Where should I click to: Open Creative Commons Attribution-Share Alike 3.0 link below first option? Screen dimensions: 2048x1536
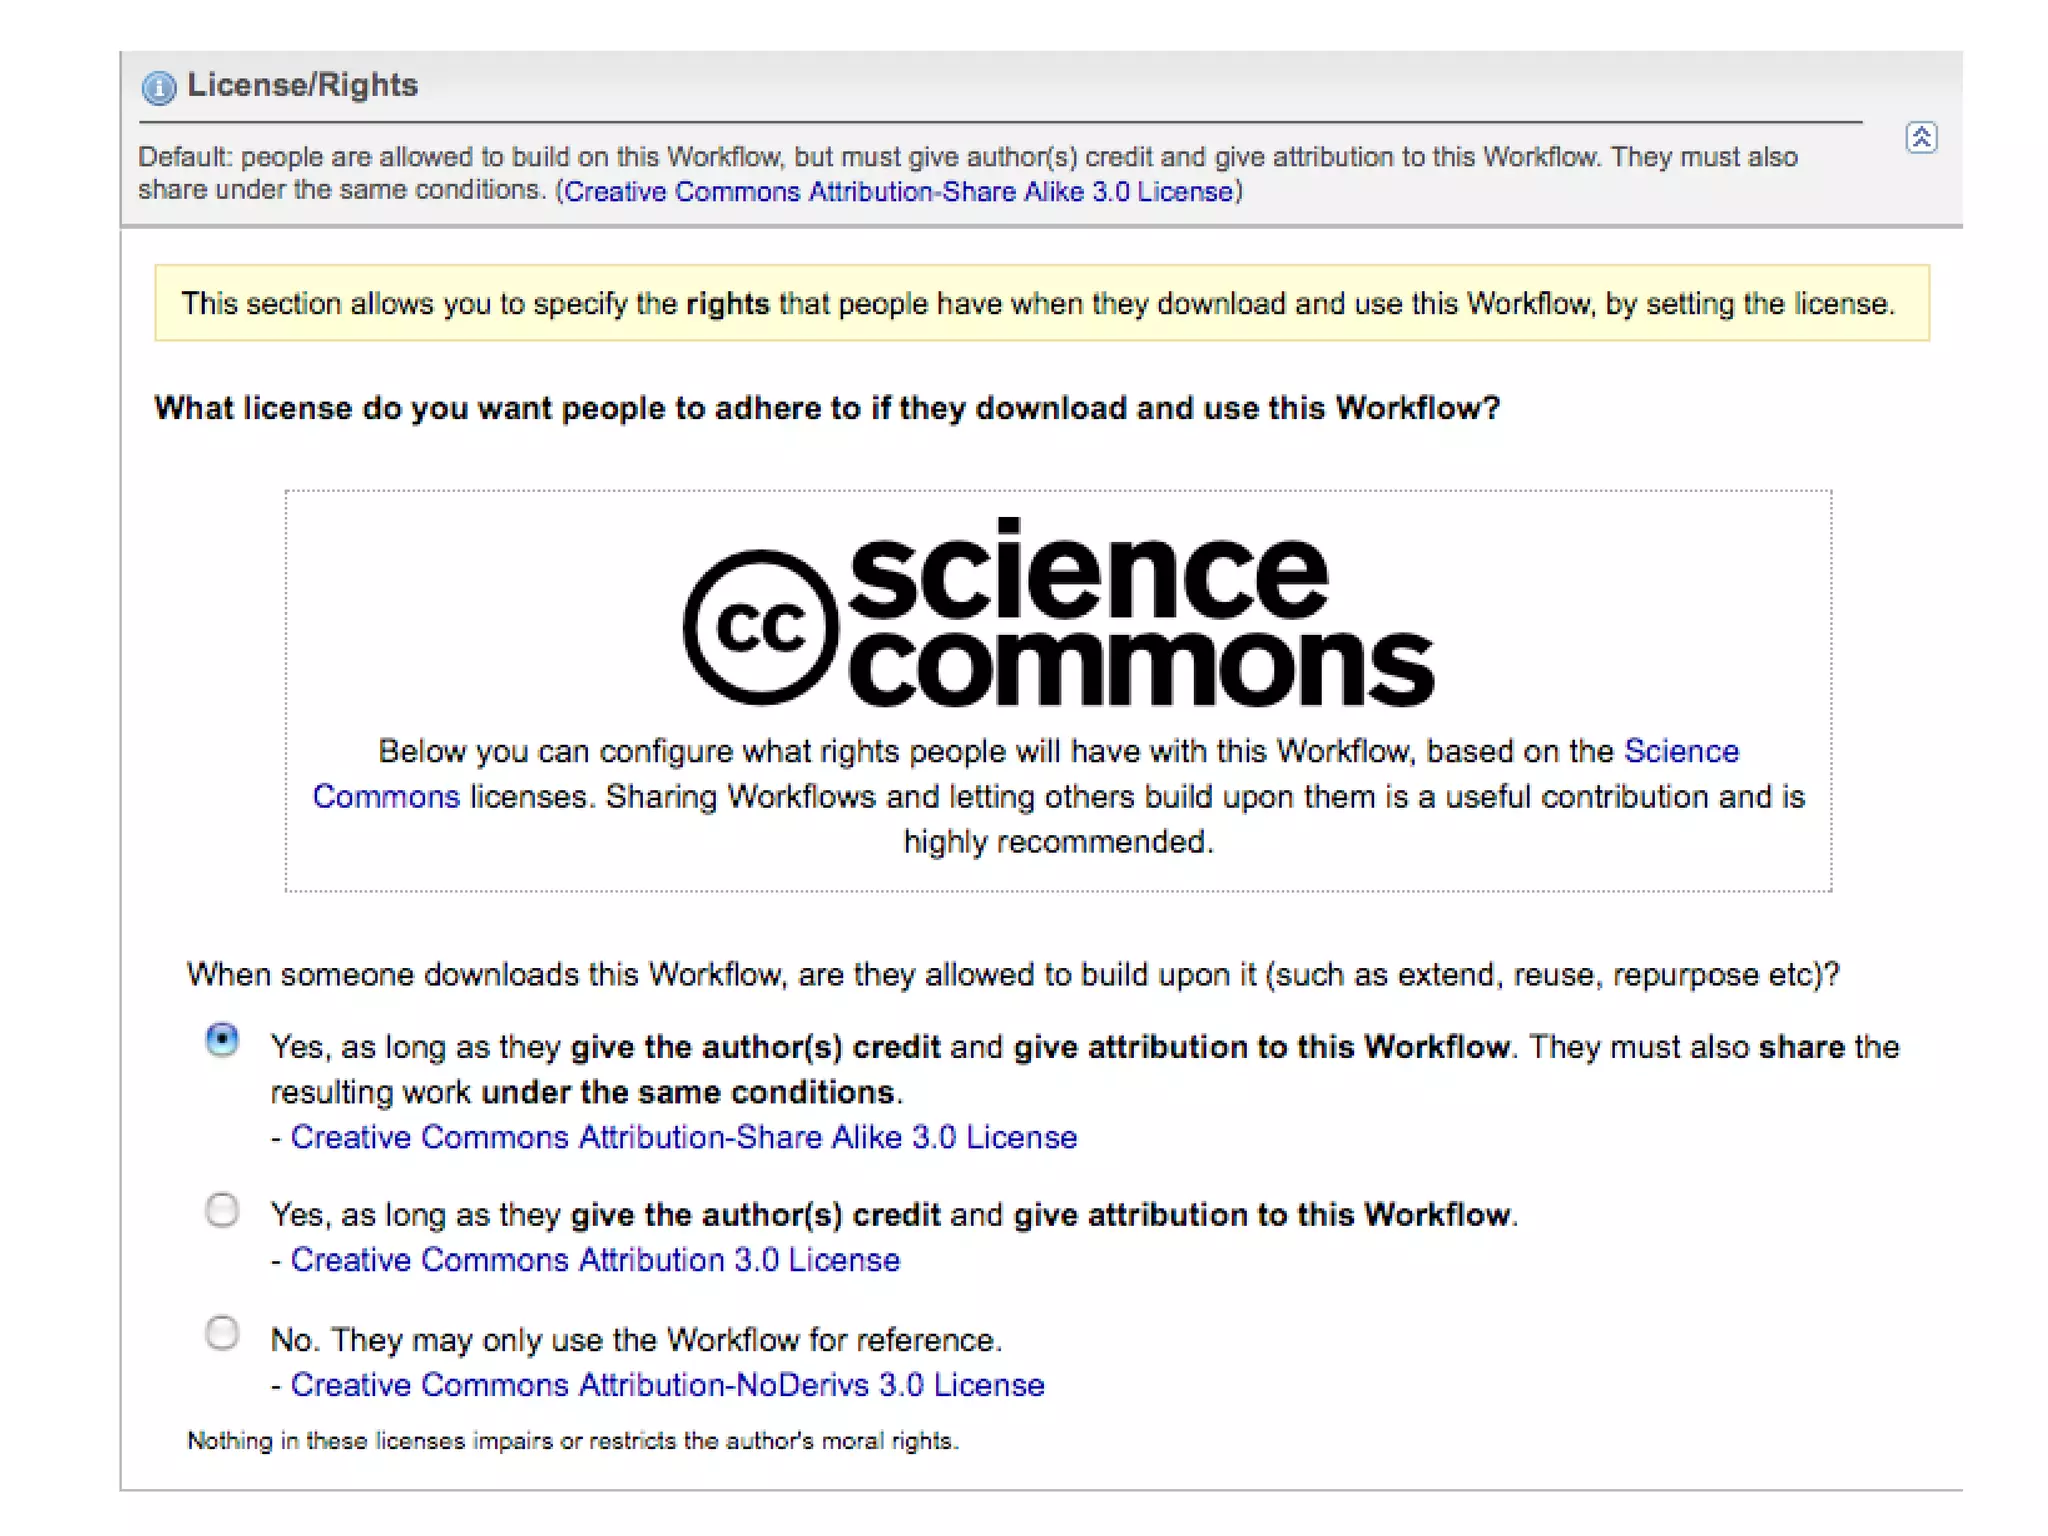683,1137
